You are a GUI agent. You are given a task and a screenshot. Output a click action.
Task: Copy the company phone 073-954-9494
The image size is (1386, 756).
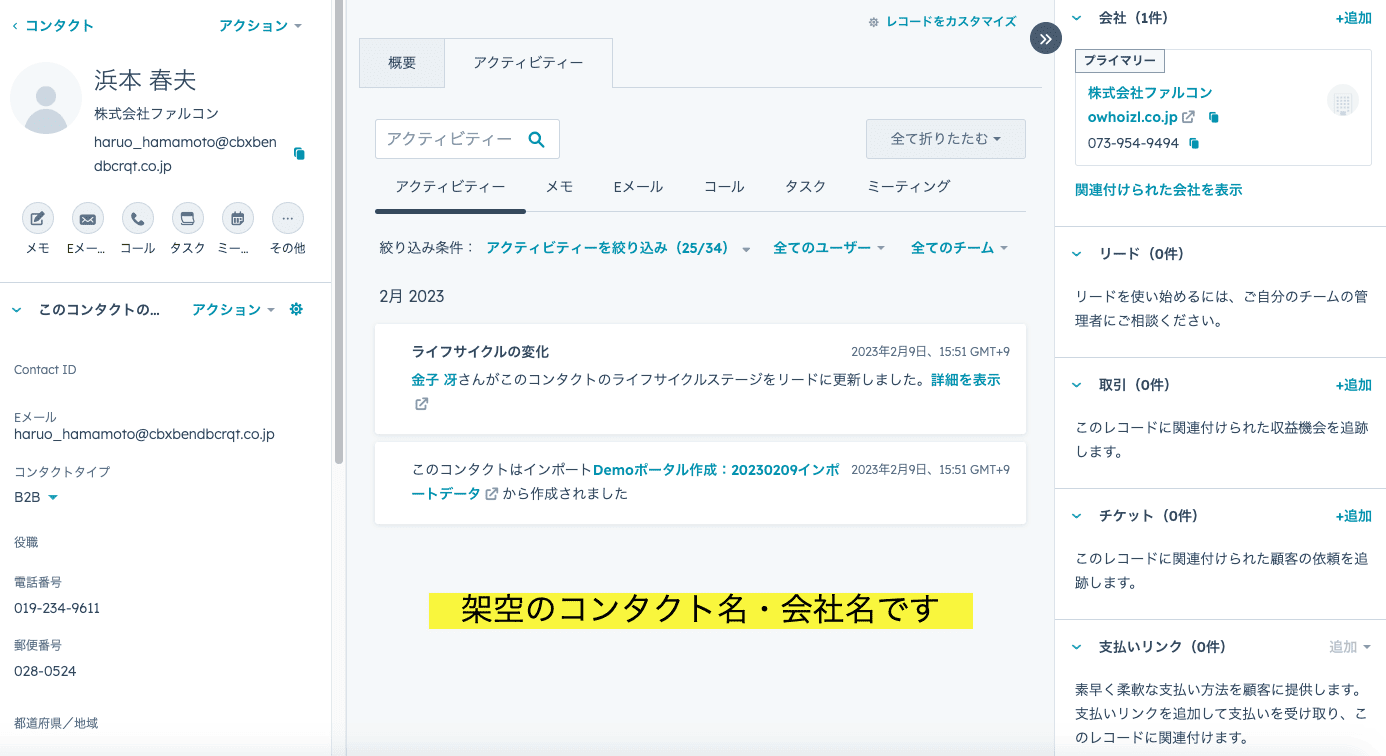click(x=1193, y=143)
